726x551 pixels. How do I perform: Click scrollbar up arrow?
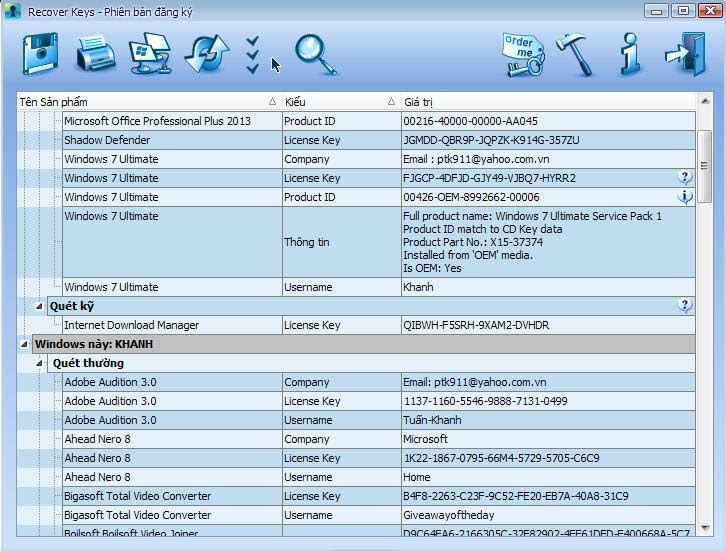pyautogui.click(x=705, y=100)
